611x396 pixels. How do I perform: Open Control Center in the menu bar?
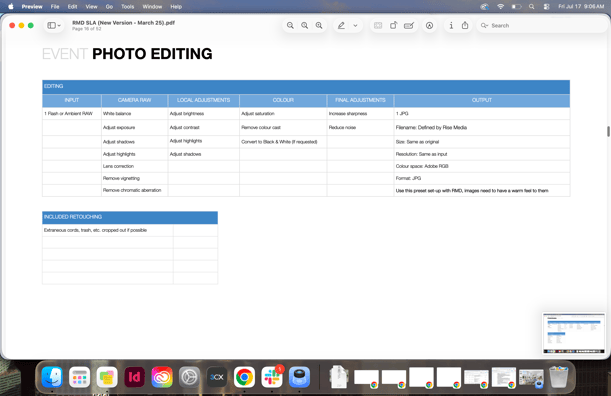tap(546, 7)
